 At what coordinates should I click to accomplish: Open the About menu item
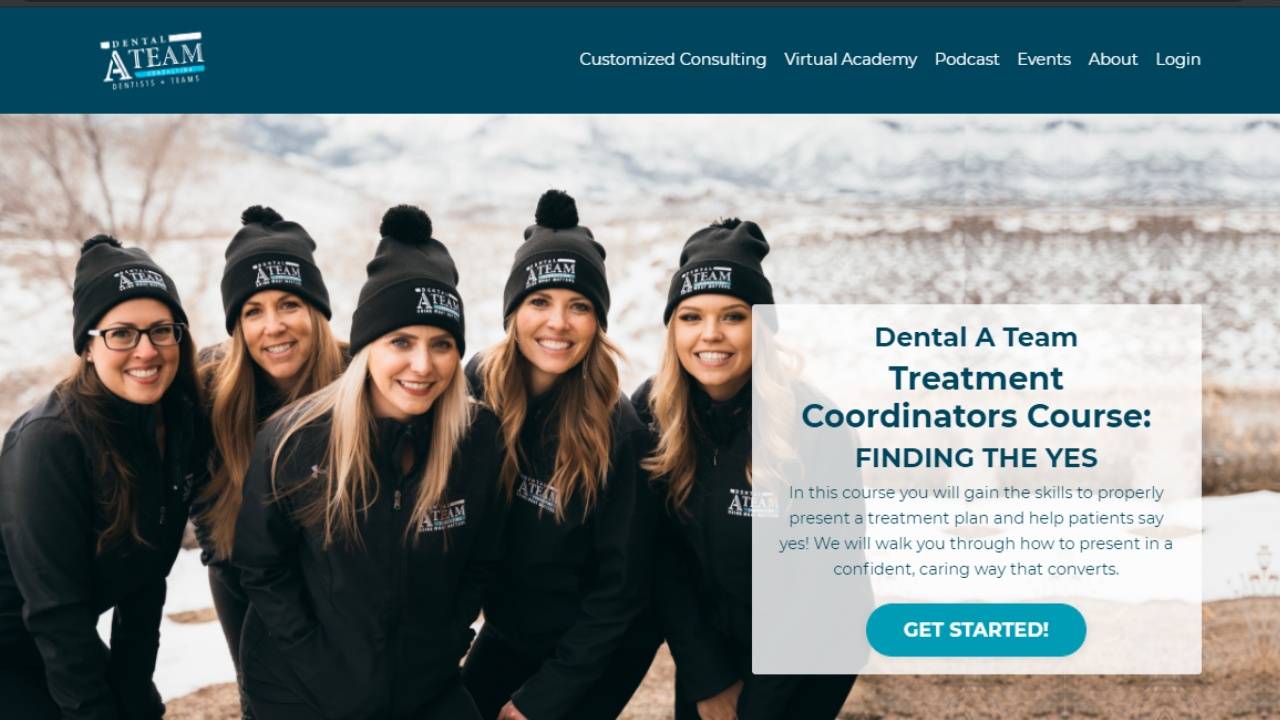1113,59
